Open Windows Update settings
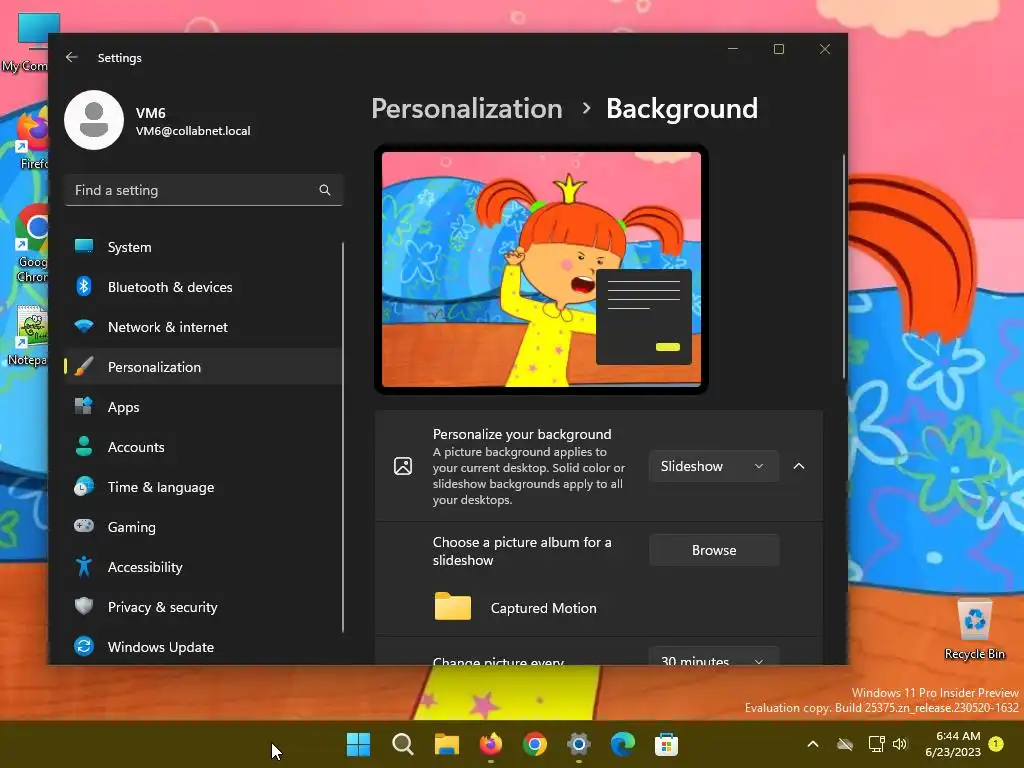 click(203, 647)
